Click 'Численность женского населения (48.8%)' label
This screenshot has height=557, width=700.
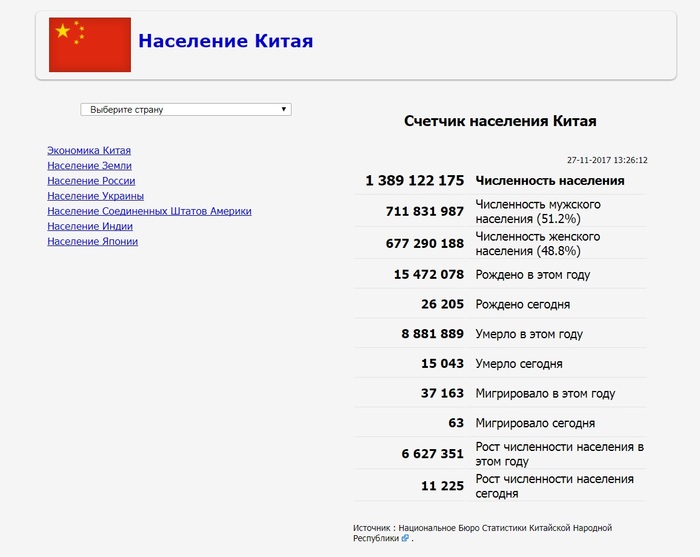click(x=538, y=244)
